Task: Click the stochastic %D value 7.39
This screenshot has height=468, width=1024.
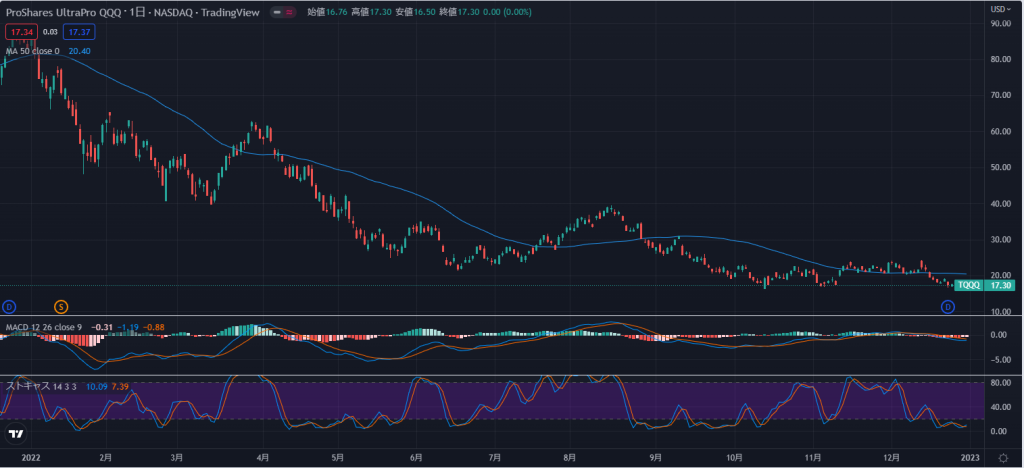Action: pos(120,386)
